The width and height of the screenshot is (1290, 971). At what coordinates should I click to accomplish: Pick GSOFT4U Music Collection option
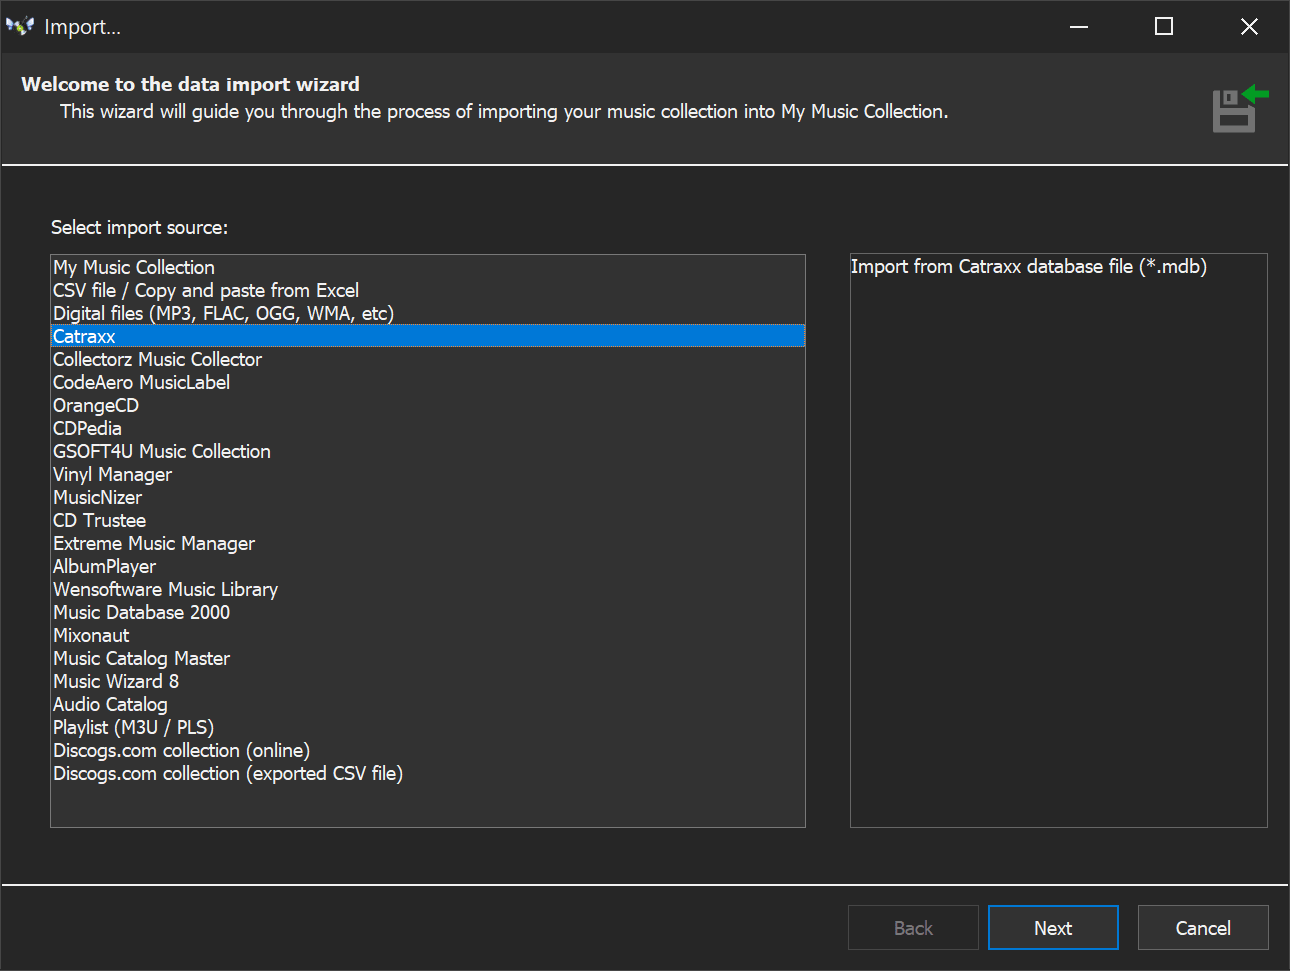pyautogui.click(x=161, y=451)
